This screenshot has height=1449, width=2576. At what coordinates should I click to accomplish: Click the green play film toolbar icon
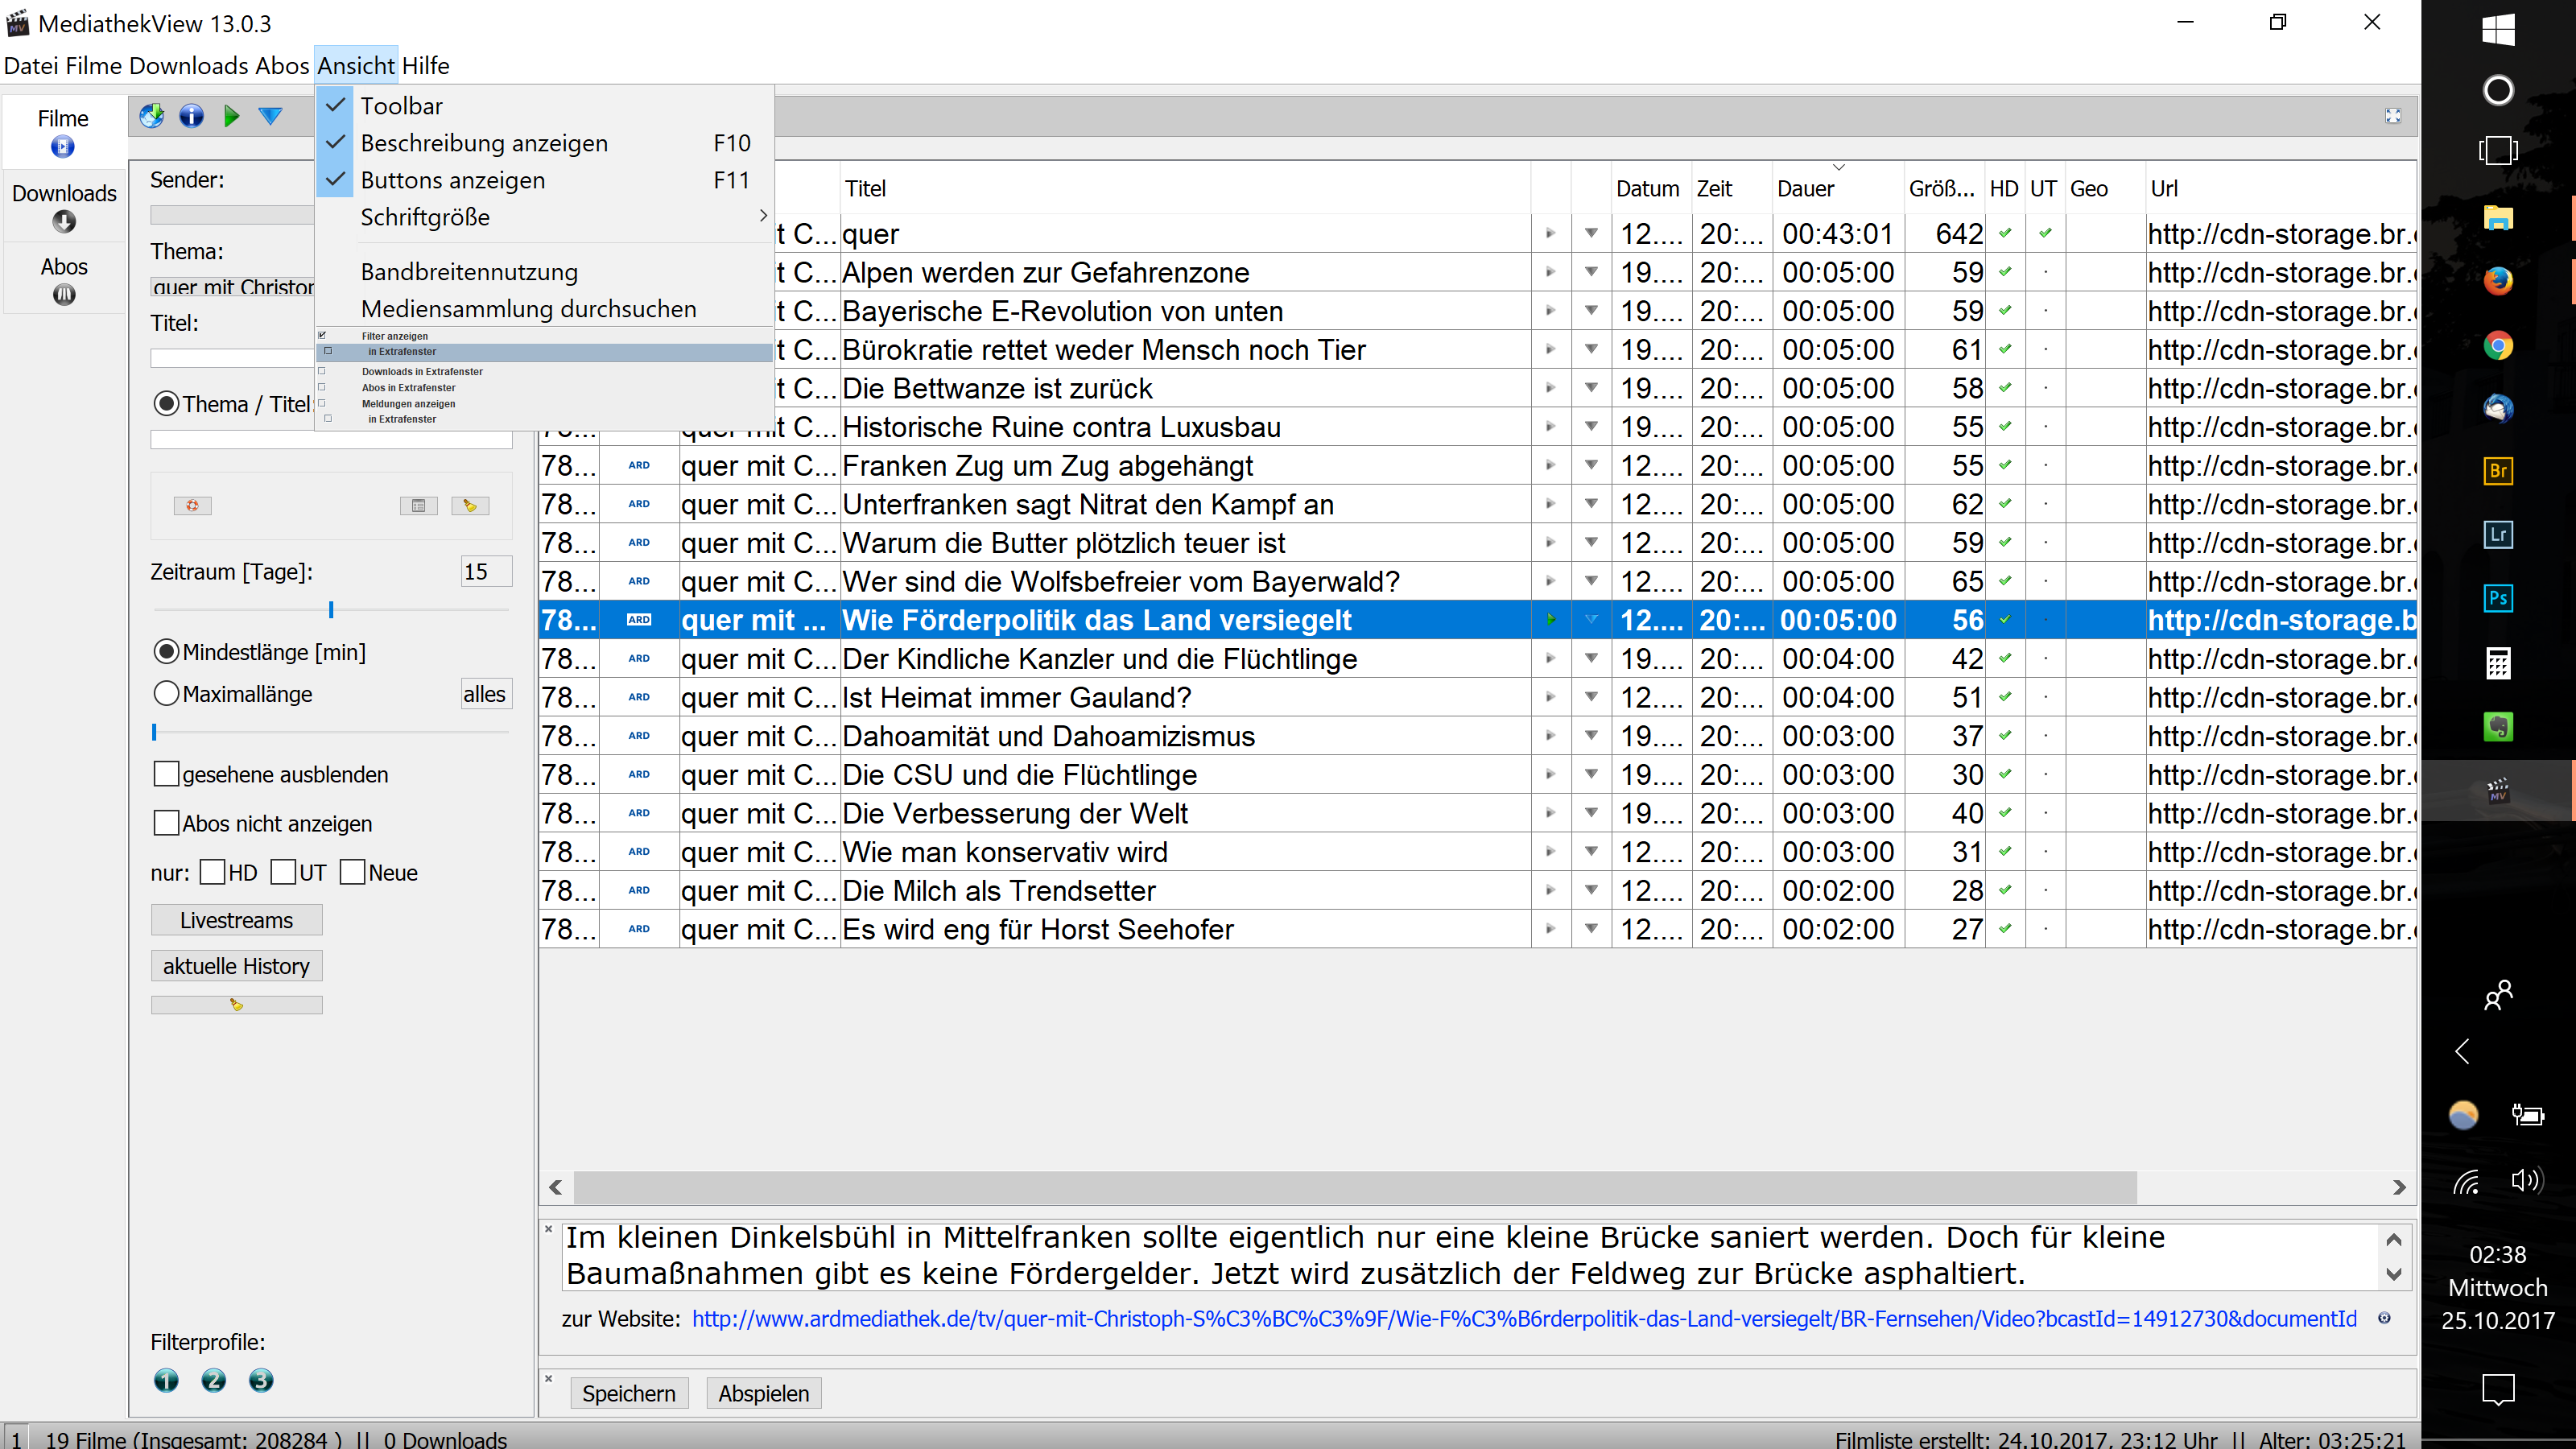[x=231, y=116]
